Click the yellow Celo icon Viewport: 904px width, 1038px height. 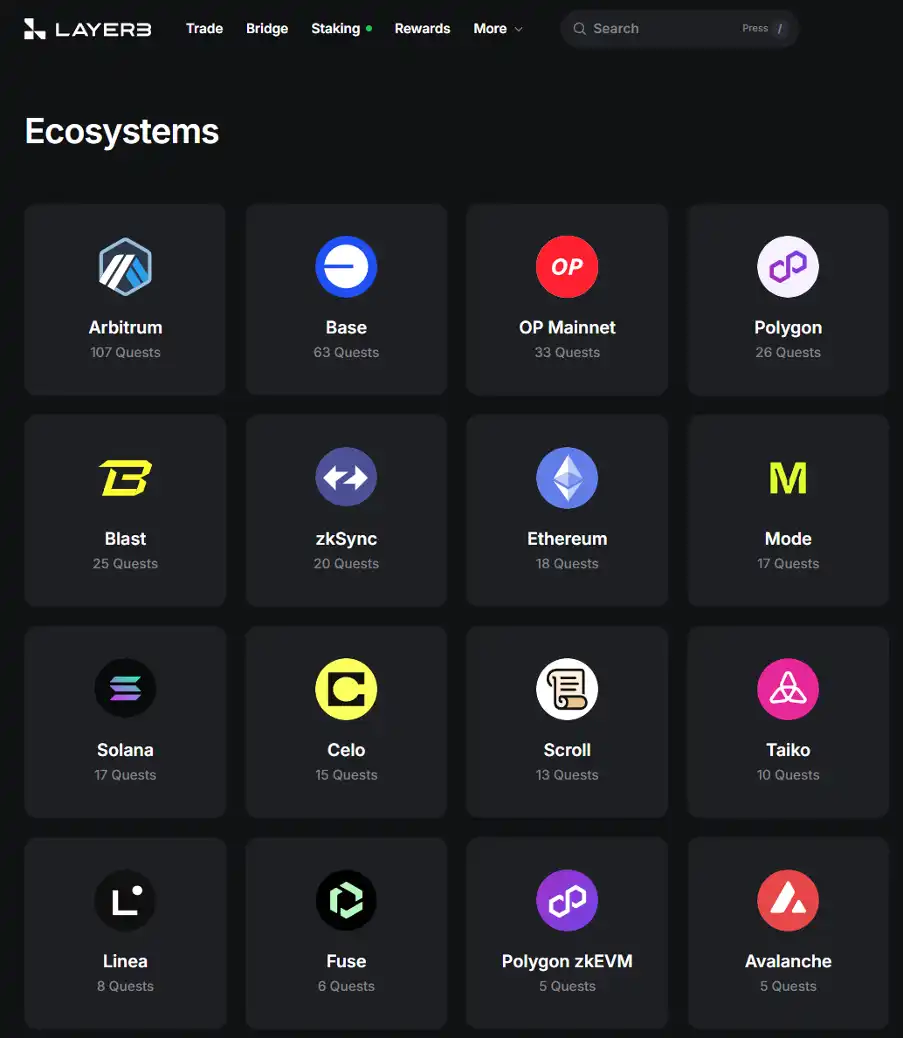(x=346, y=688)
